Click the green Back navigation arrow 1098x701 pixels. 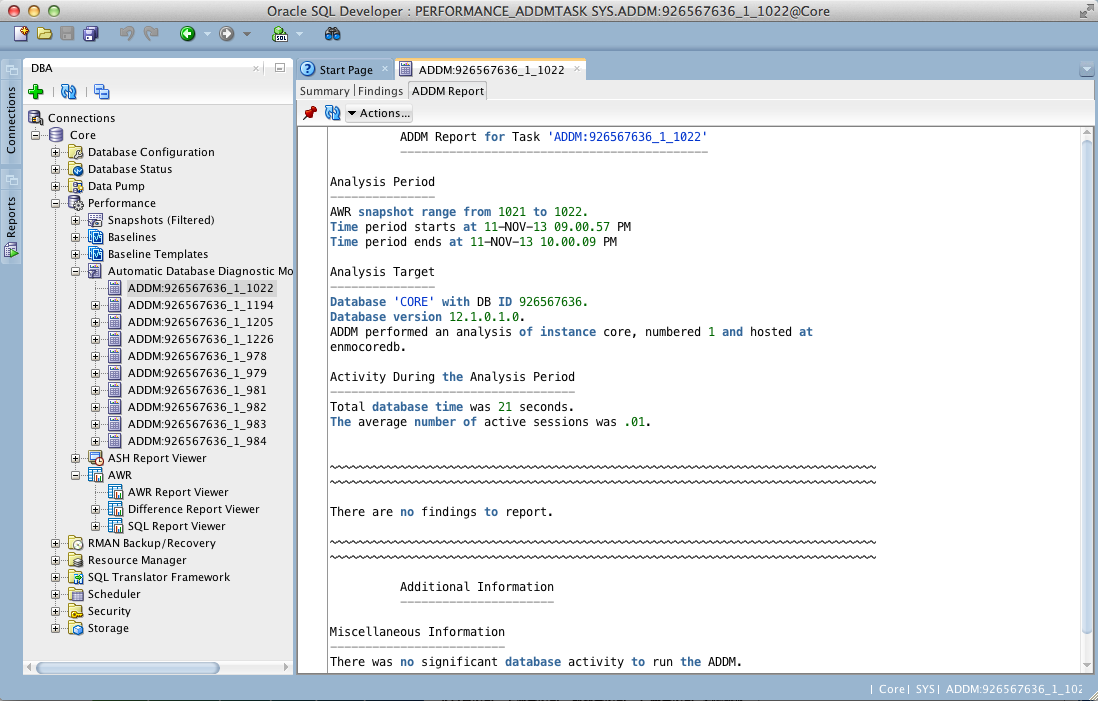pos(187,34)
